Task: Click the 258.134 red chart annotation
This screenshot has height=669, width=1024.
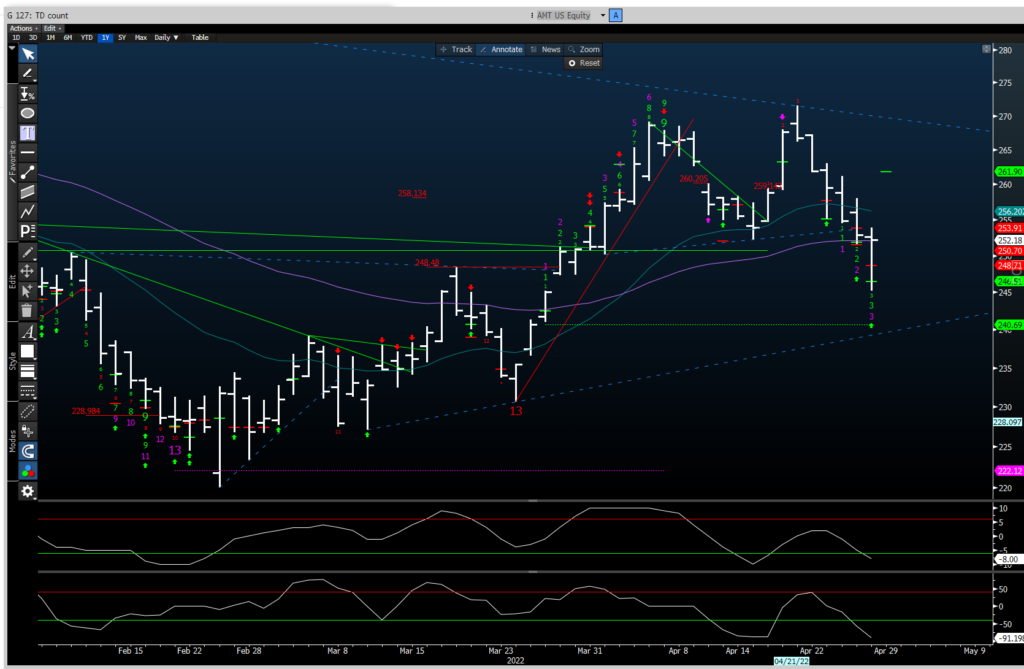Action: pos(412,193)
